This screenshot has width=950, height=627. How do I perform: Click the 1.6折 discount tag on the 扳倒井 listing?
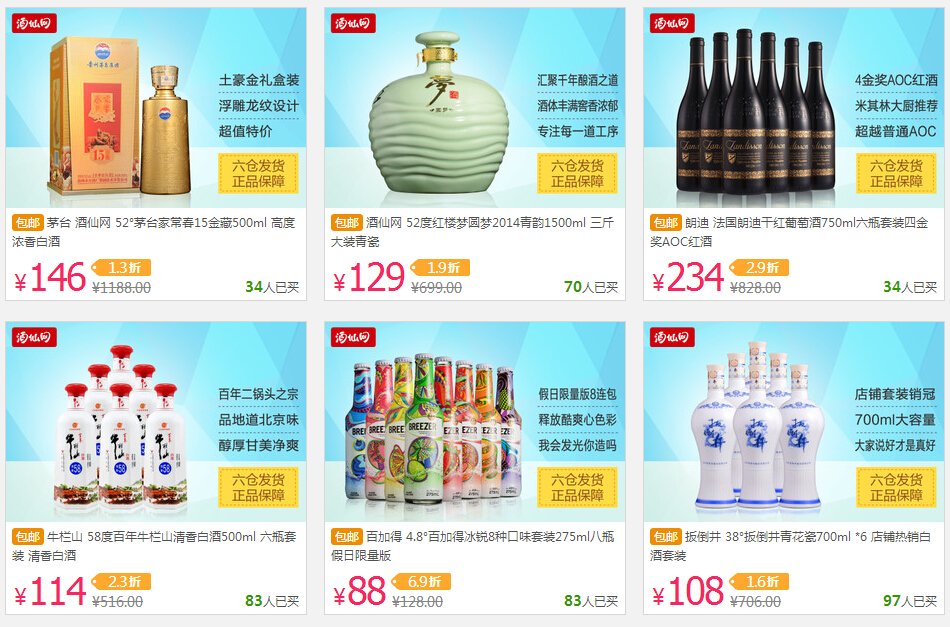(x=759, y=582)
